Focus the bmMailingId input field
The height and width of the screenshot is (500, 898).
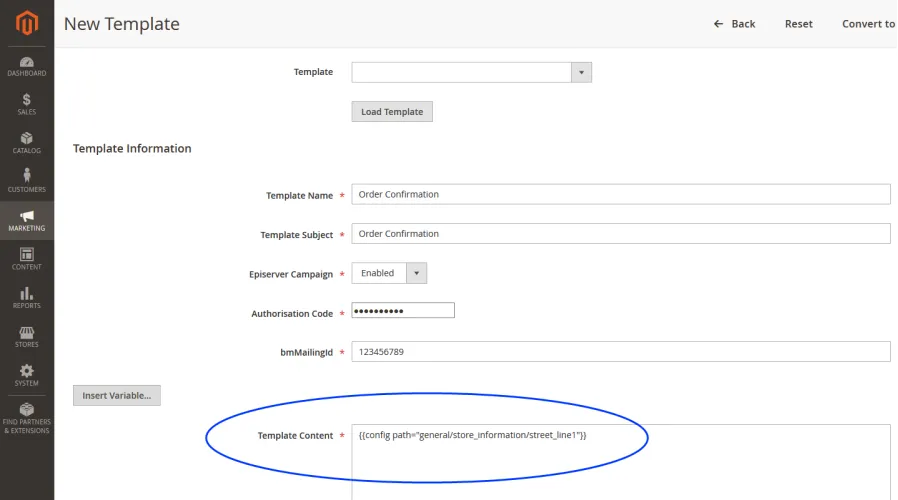pyautogui.click(x=621, y=352)
